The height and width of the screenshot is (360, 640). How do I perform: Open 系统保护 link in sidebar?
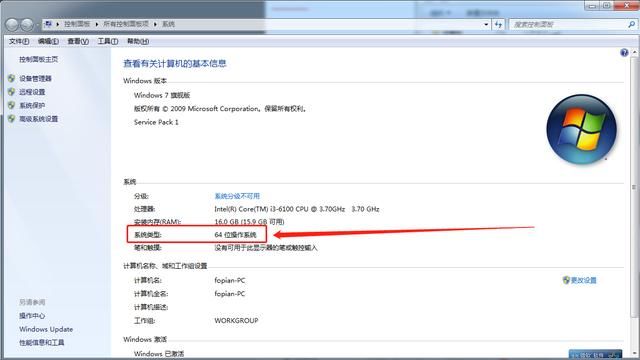tap(32, 105)
